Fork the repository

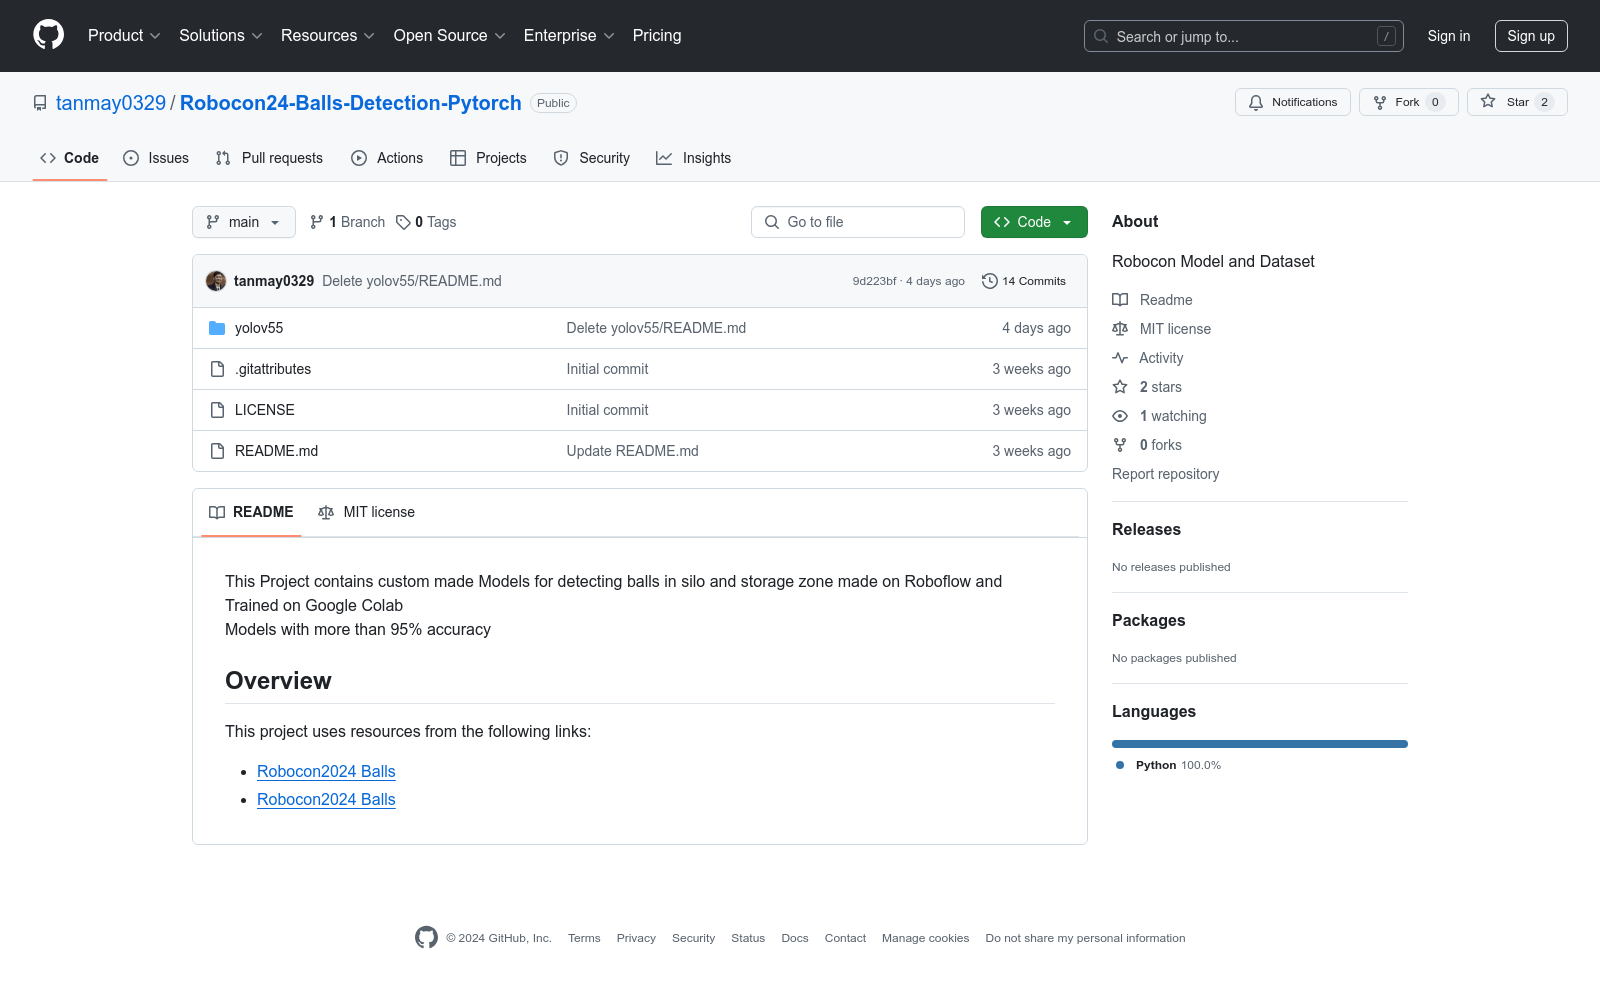[x=1408, y=102]
